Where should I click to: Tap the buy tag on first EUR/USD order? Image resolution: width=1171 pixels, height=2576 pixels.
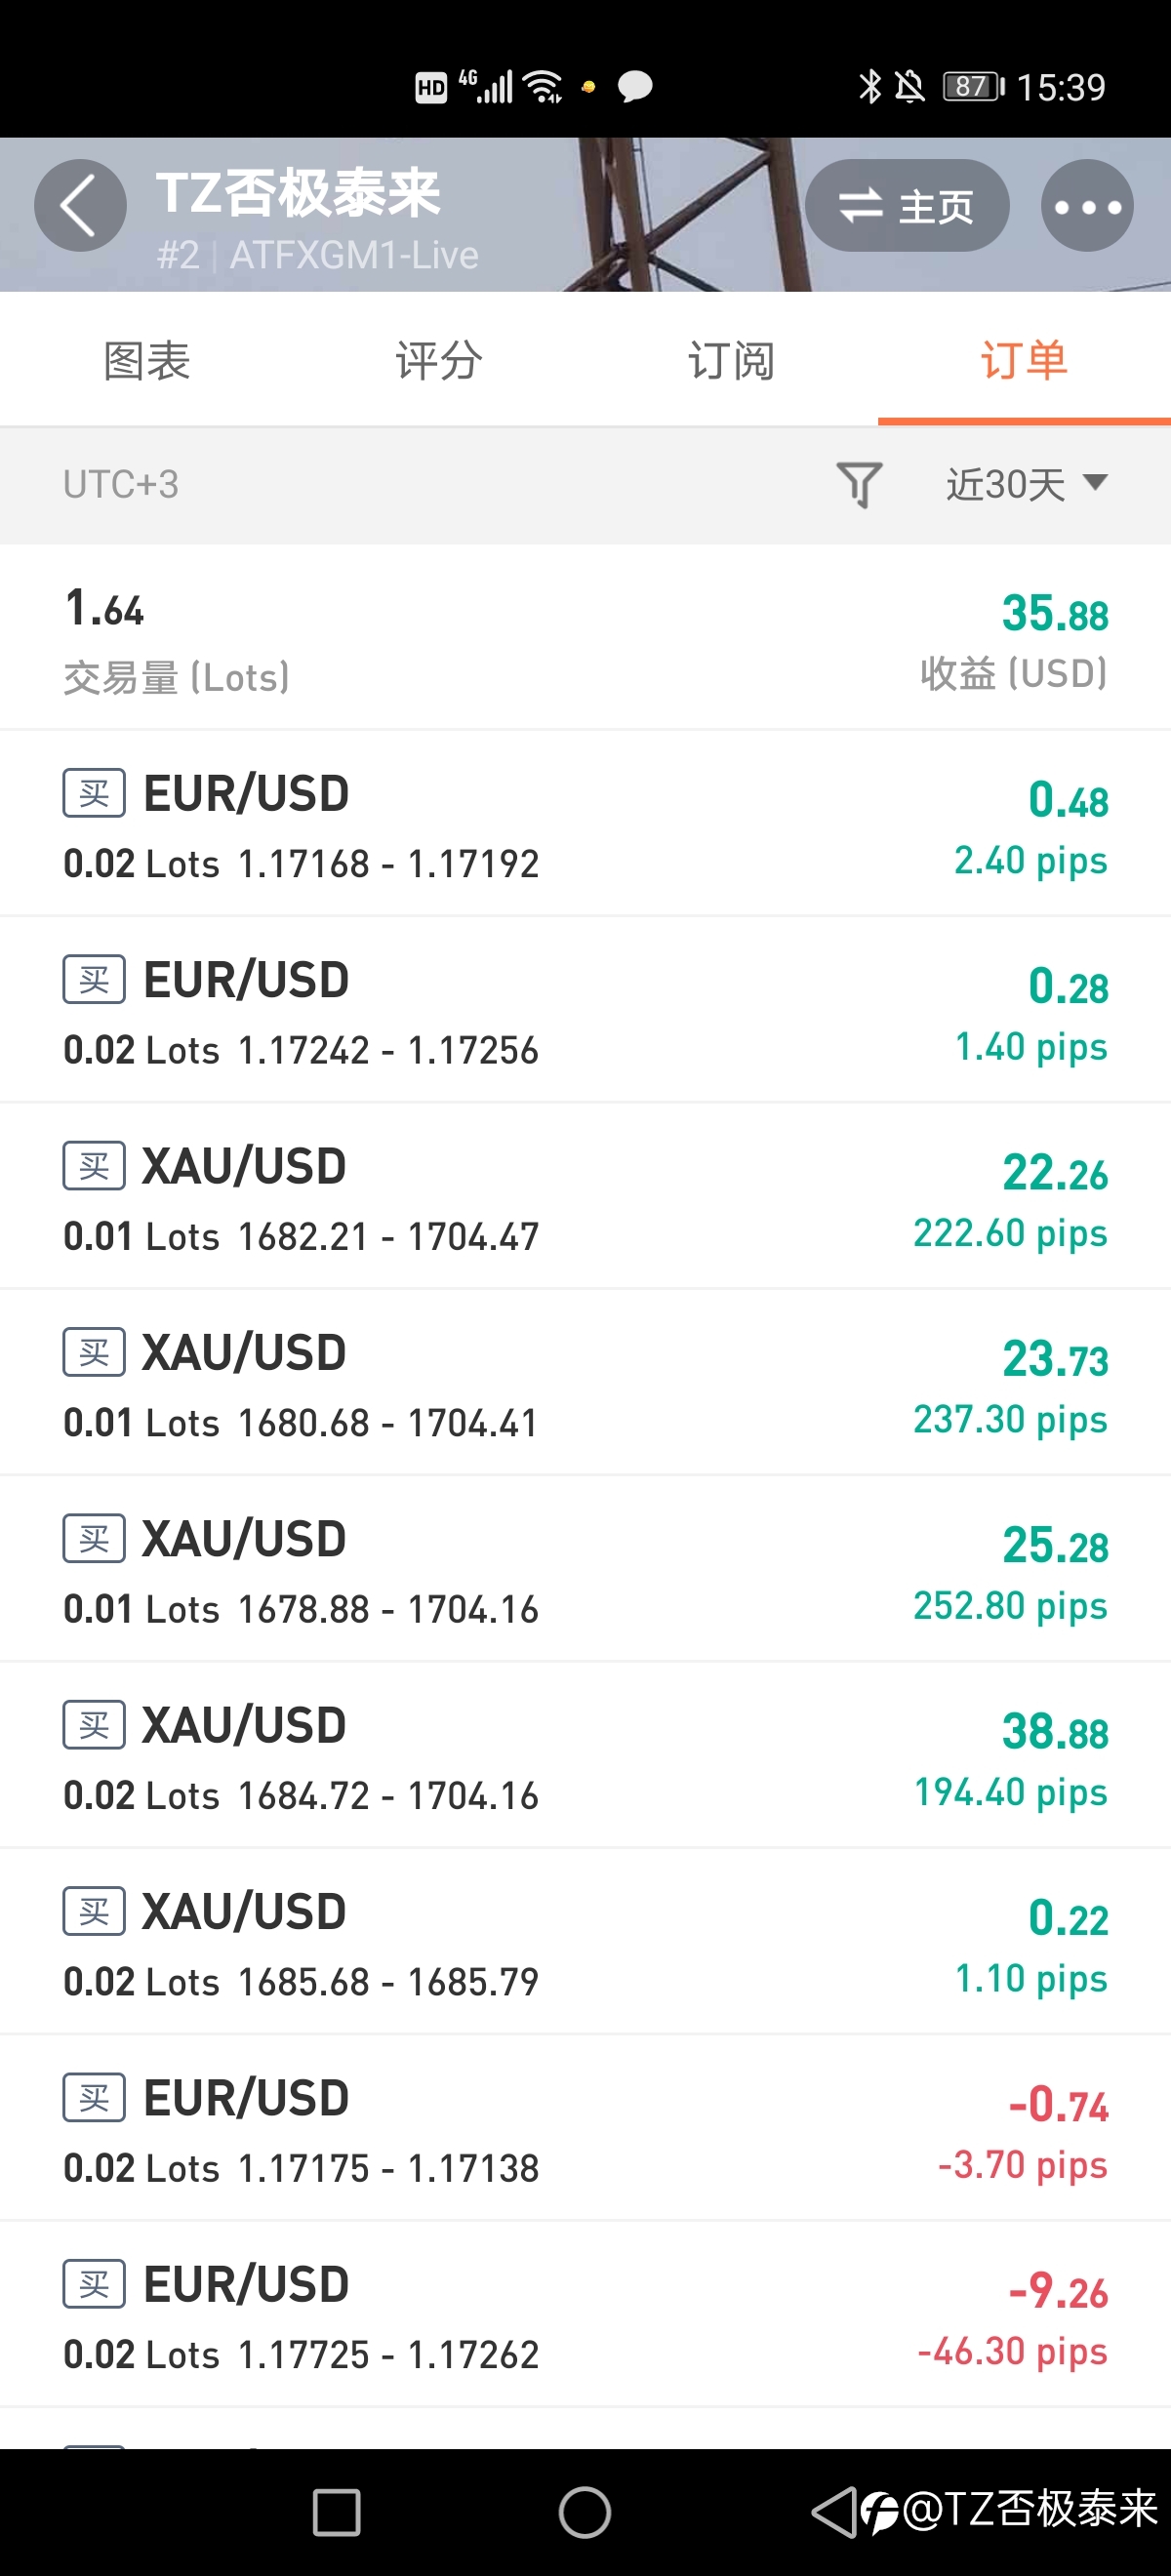94,793
